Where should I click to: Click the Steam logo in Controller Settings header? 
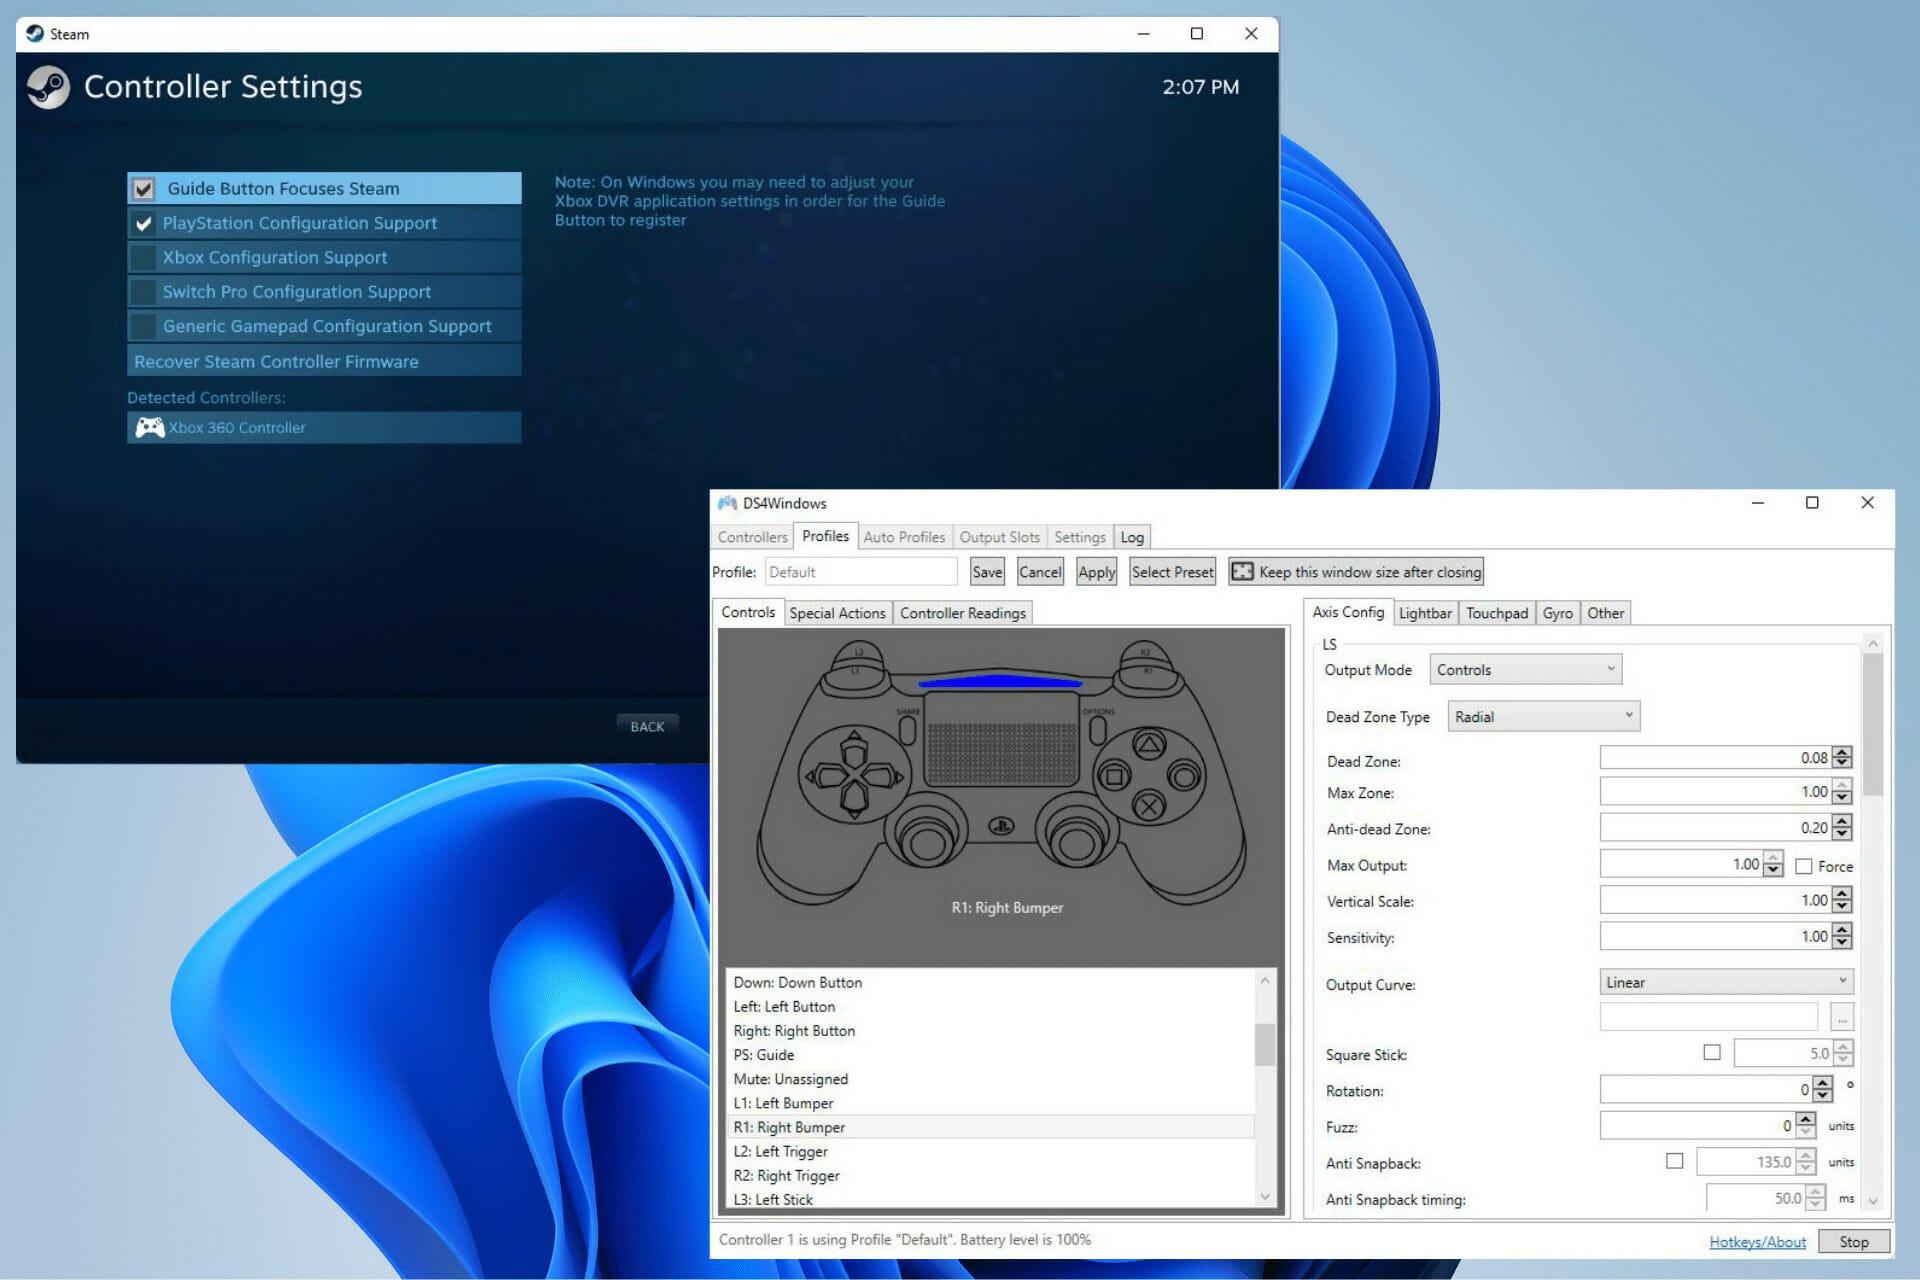tap(48, 87)
